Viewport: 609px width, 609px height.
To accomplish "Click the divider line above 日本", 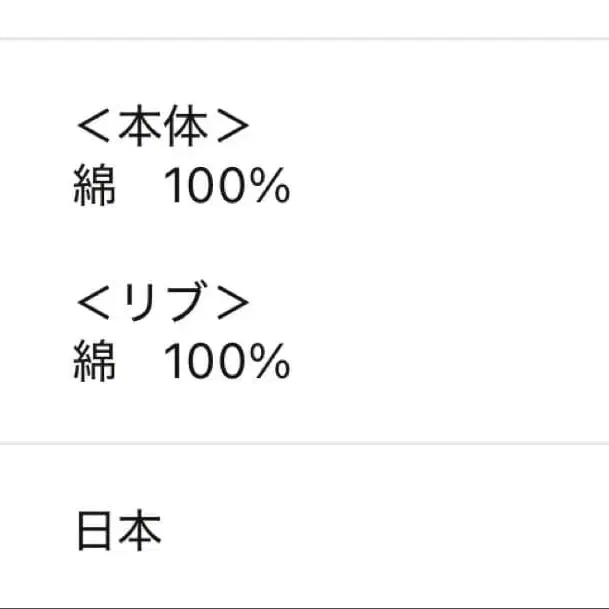I will (x=304, y=443).
